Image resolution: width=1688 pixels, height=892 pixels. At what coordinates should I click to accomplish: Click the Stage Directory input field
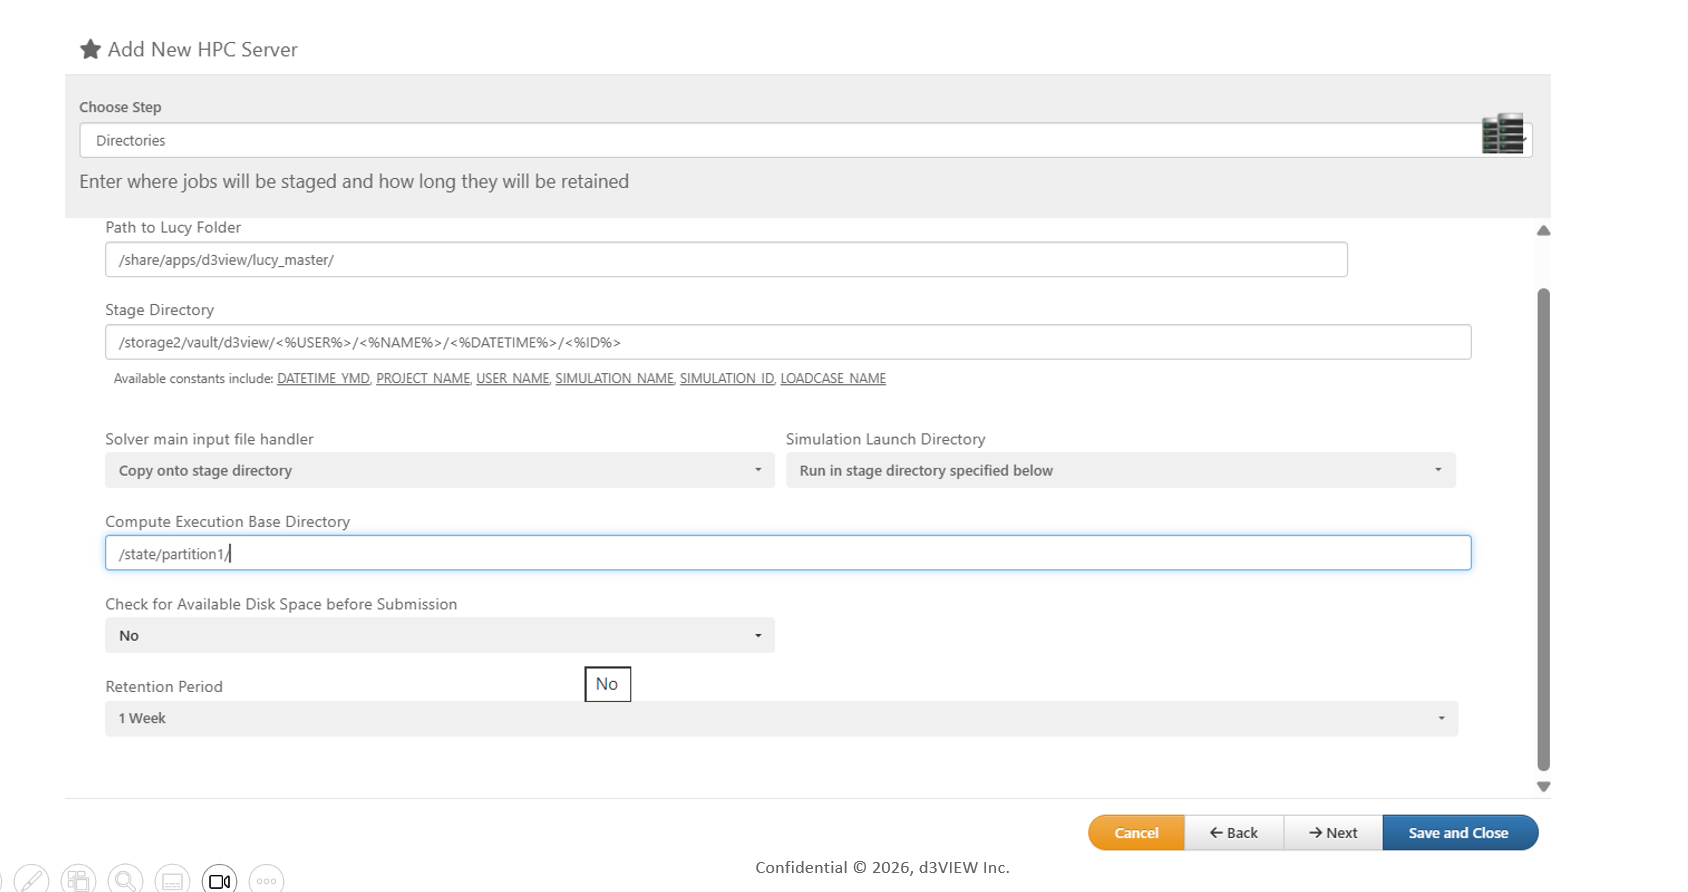coord(787,342)
